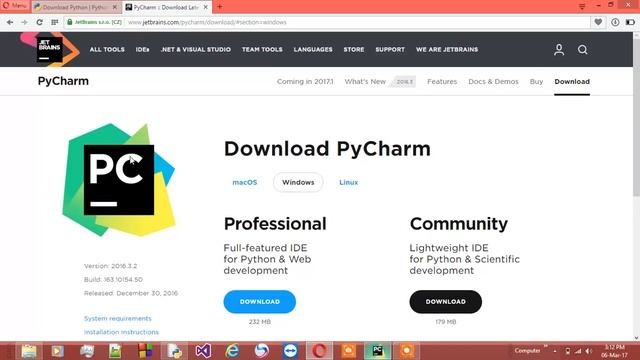Open the Speed Dial grid icon

55,22
